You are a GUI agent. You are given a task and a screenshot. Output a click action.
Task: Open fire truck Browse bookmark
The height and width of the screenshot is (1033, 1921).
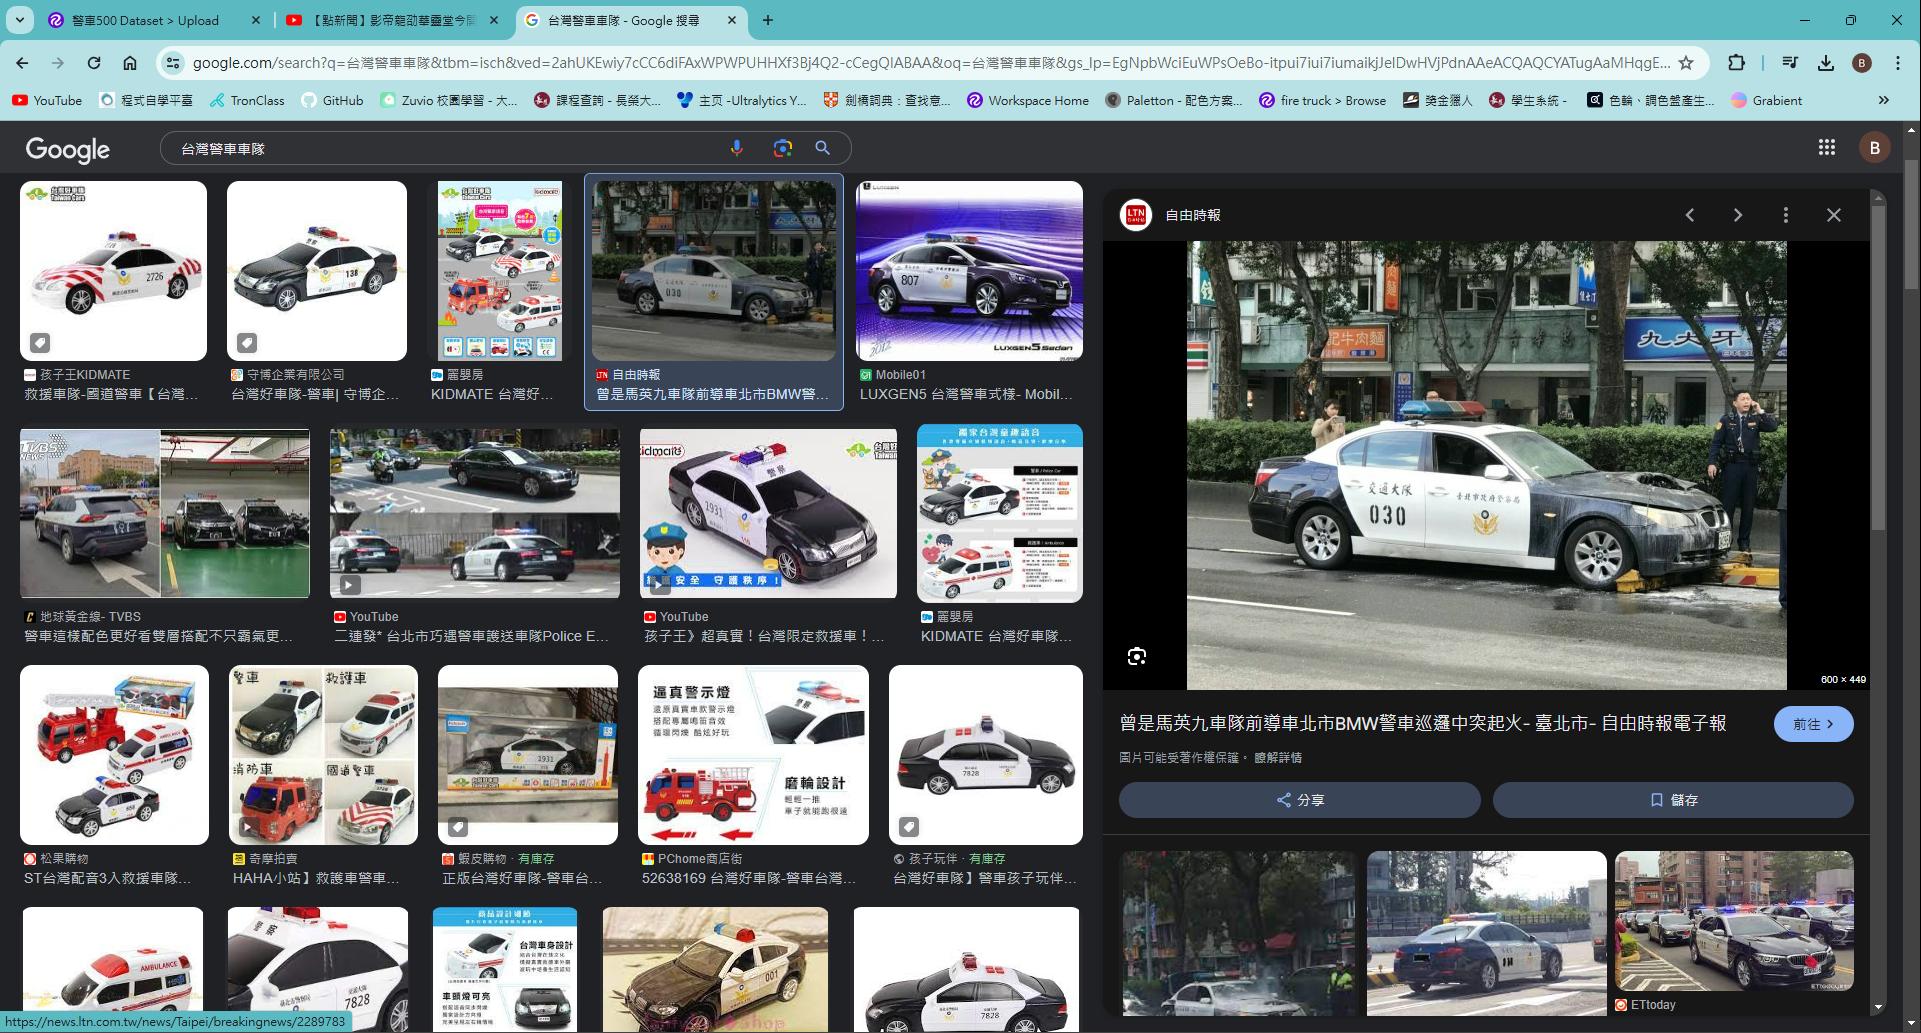1322,100
